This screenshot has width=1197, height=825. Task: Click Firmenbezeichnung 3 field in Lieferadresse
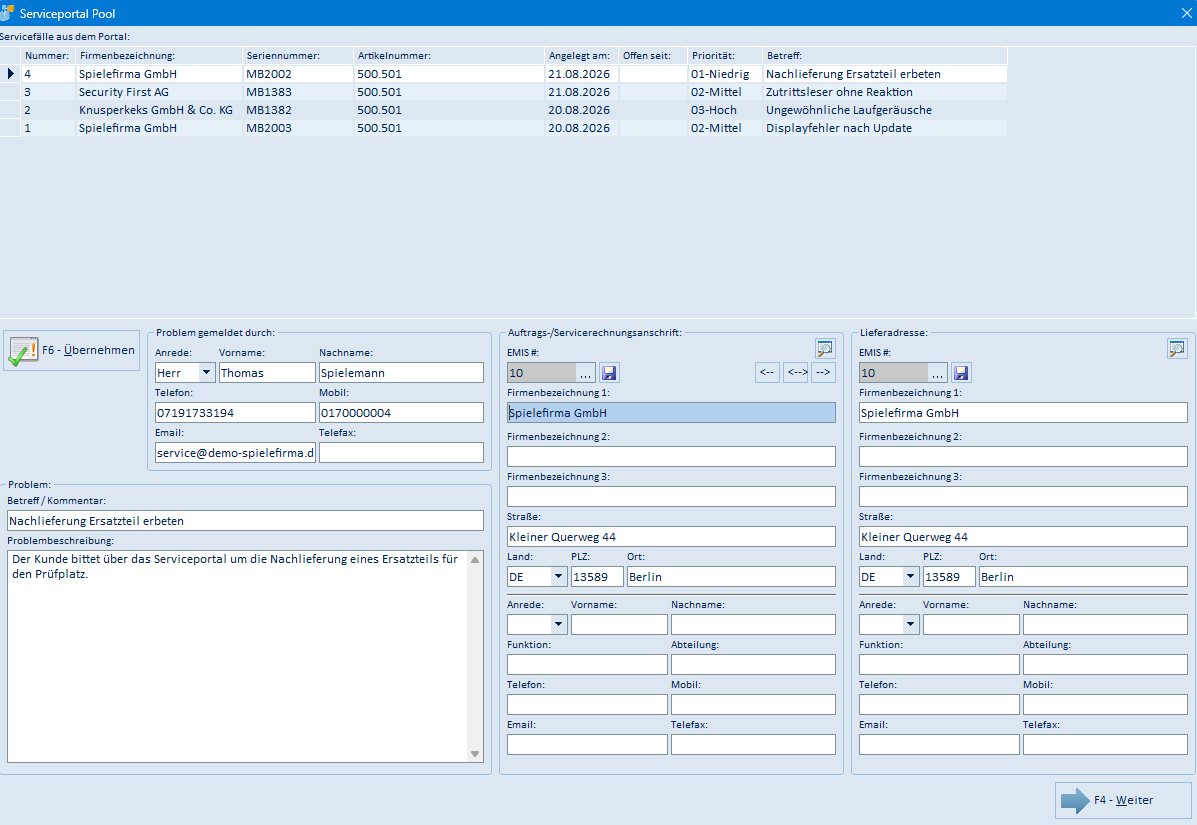pyautogui.click(x=1023, y=496)
